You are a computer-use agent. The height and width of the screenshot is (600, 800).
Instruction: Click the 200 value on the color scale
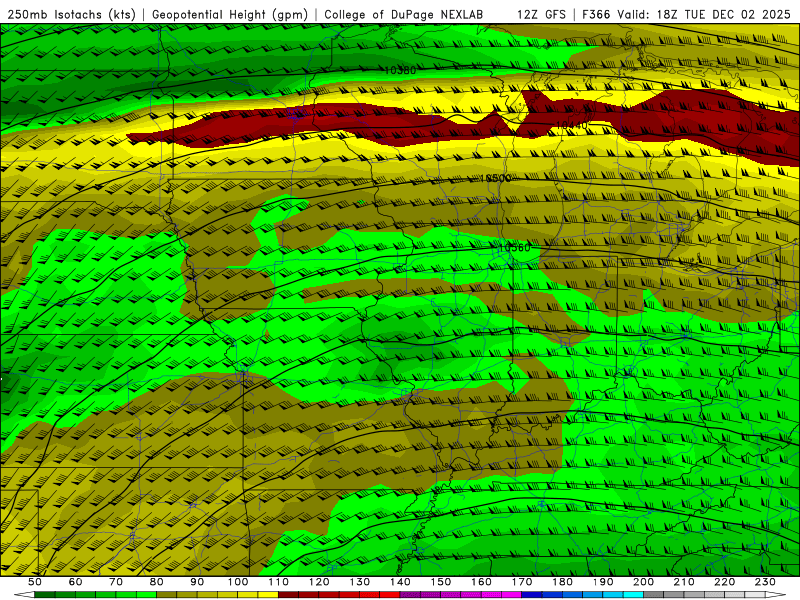644,582
